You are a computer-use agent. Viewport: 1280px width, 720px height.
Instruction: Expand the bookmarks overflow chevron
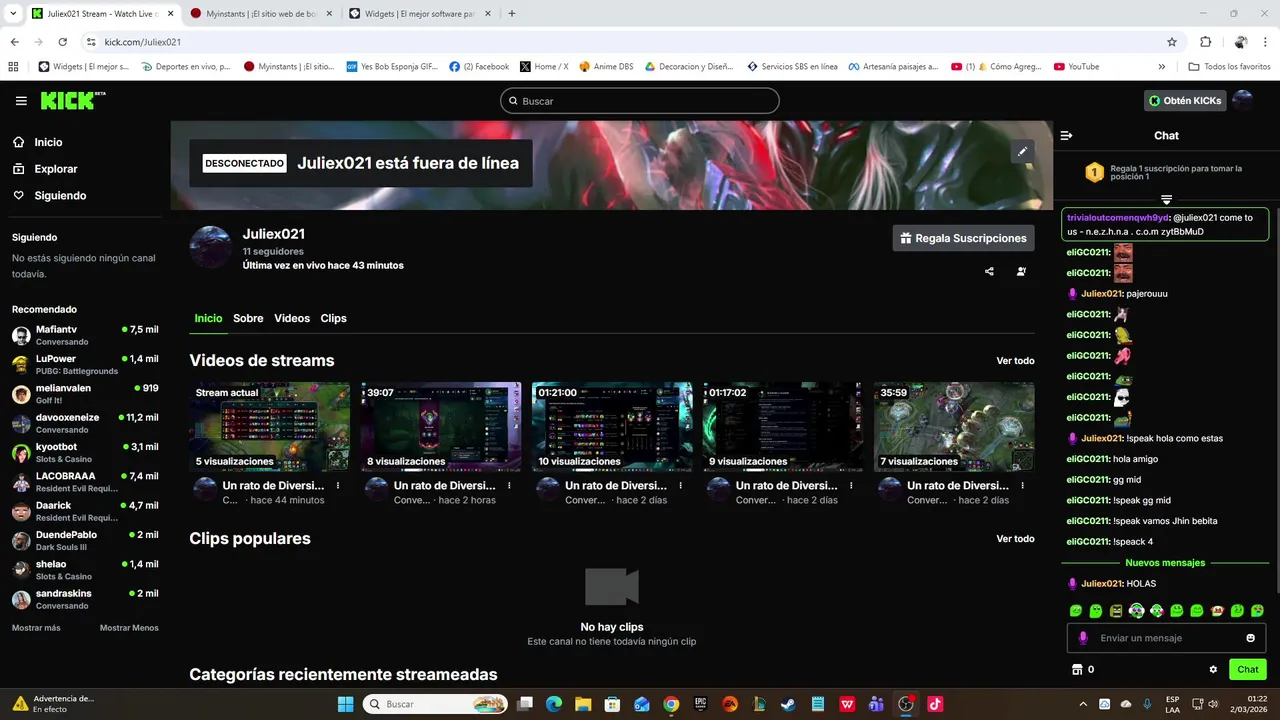point(1161,67)
